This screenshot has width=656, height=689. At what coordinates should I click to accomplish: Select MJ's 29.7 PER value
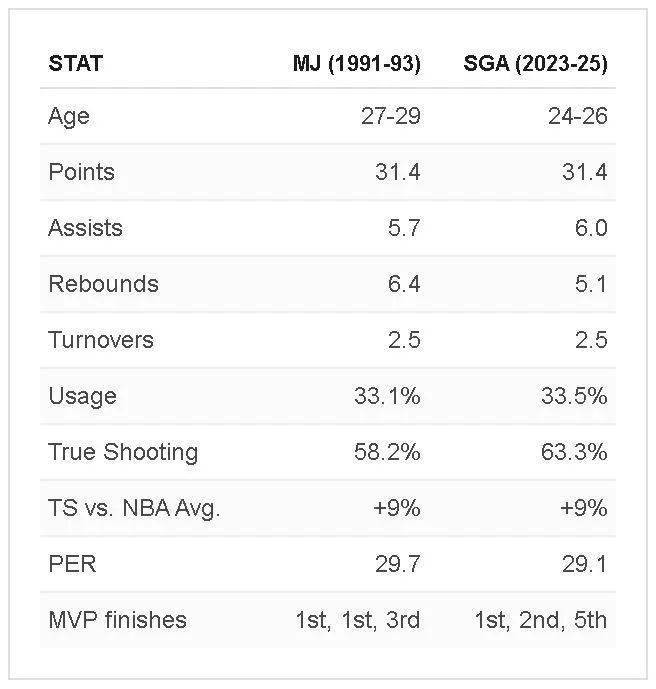point(398,564)
